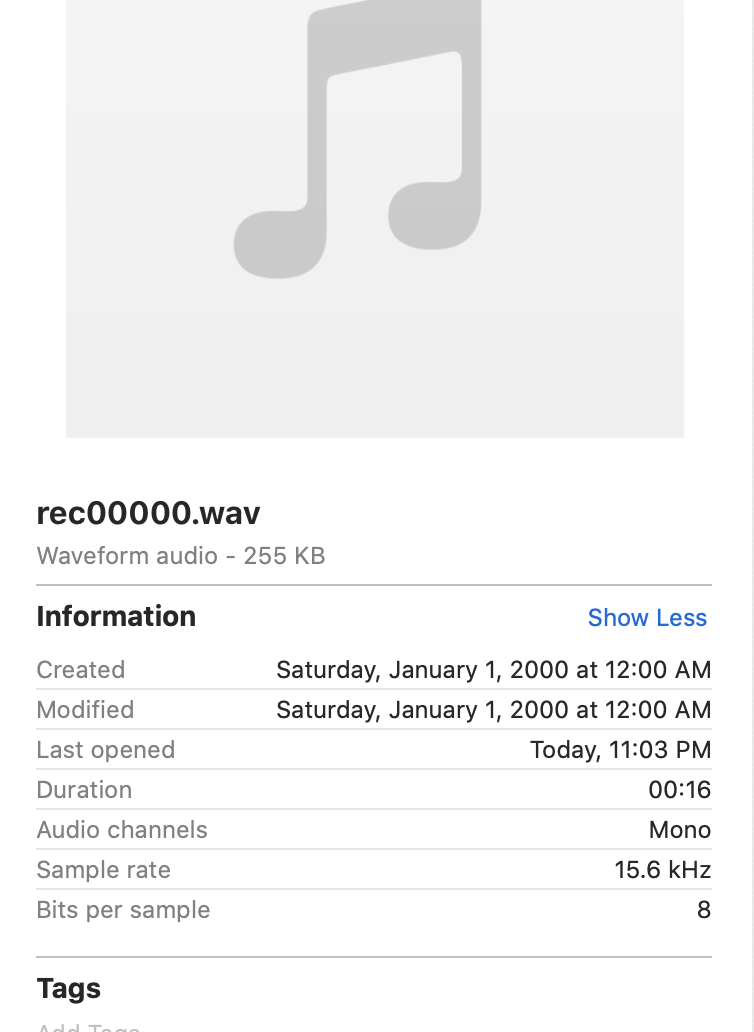Select the Created date value

pyautogui.click(x=493, y=670)
